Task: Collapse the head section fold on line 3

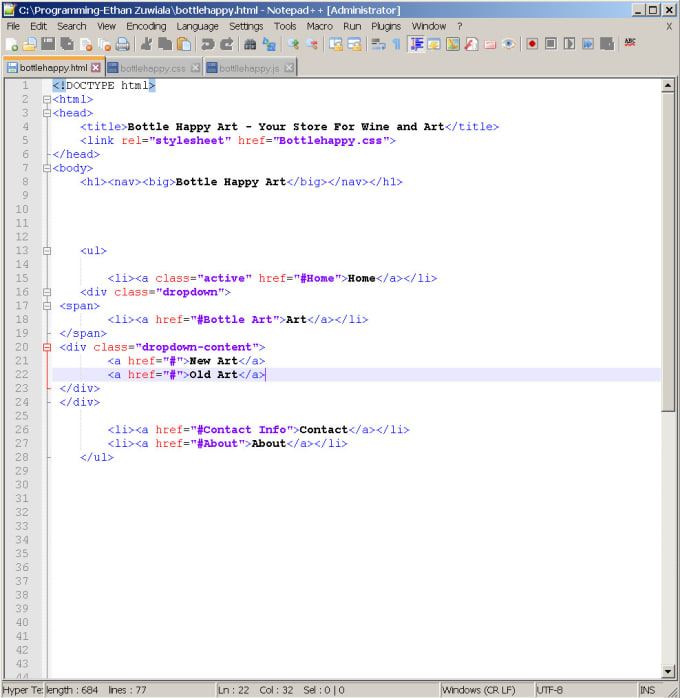Action: tap(47, 114)
